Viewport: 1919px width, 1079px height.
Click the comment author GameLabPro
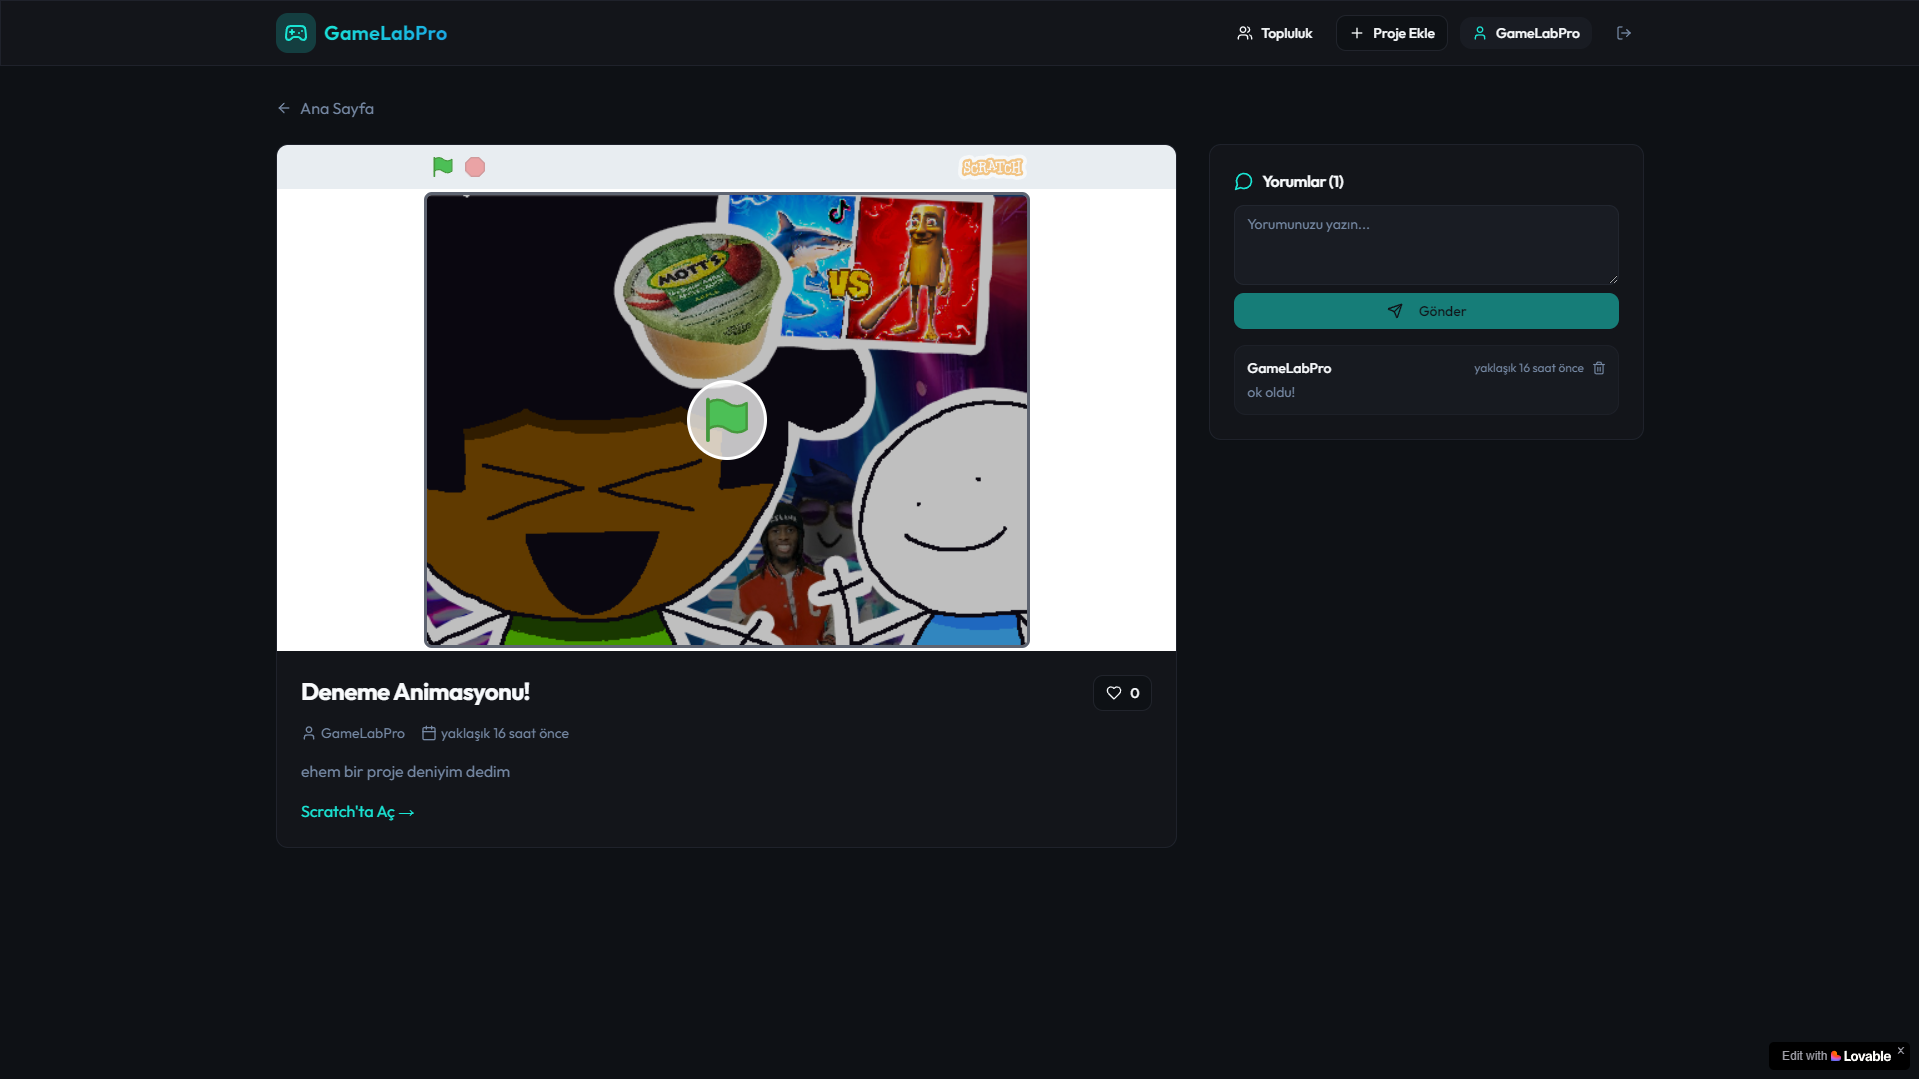1289,368
